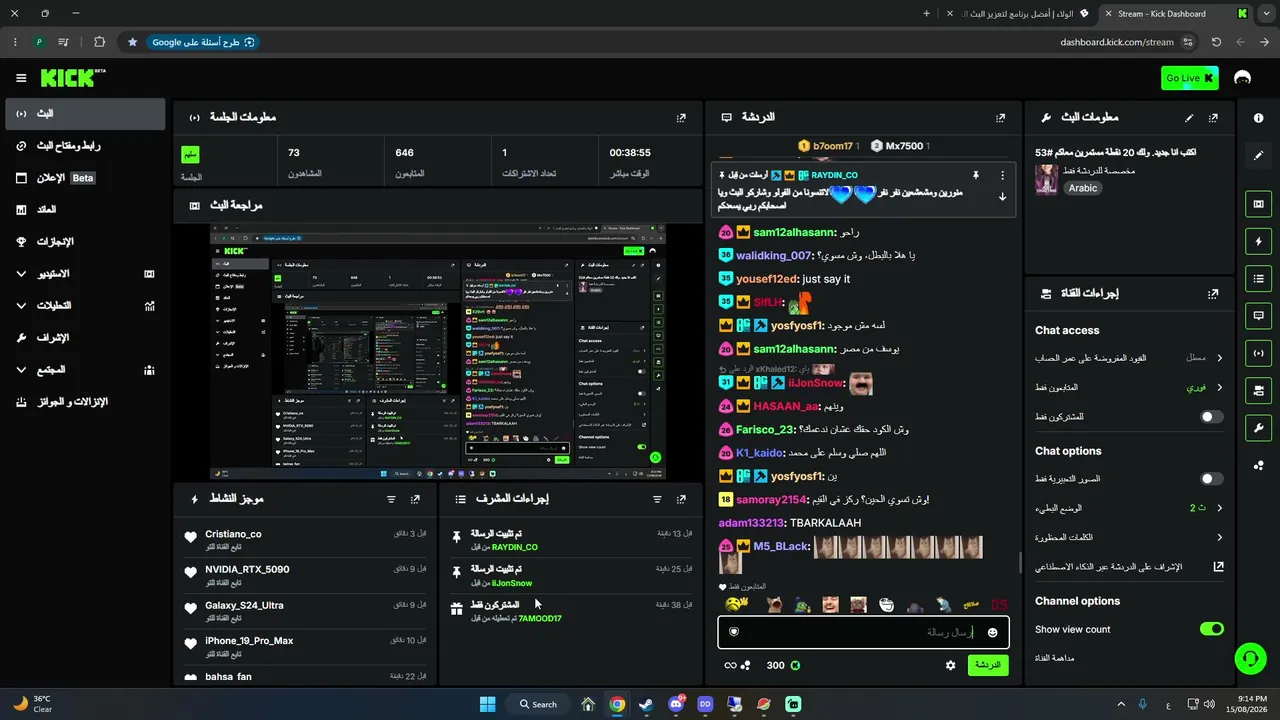This screenshot has width=1280, height=720.
Task: Expand the pinned message arrow
Action: point(1002,197)
